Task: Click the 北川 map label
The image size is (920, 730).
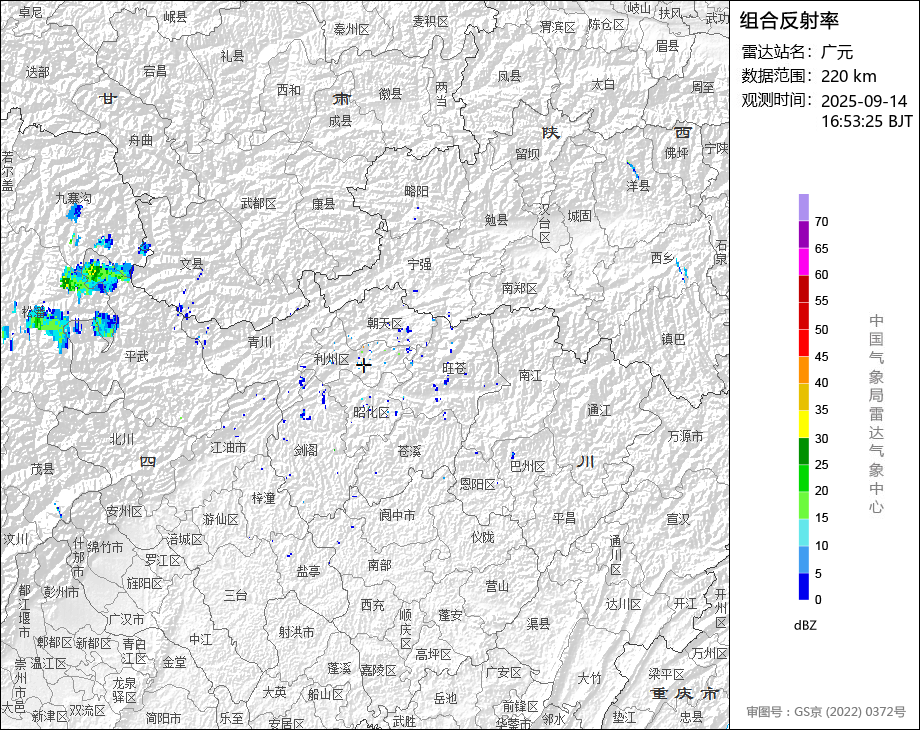Action: pos(122,439)
